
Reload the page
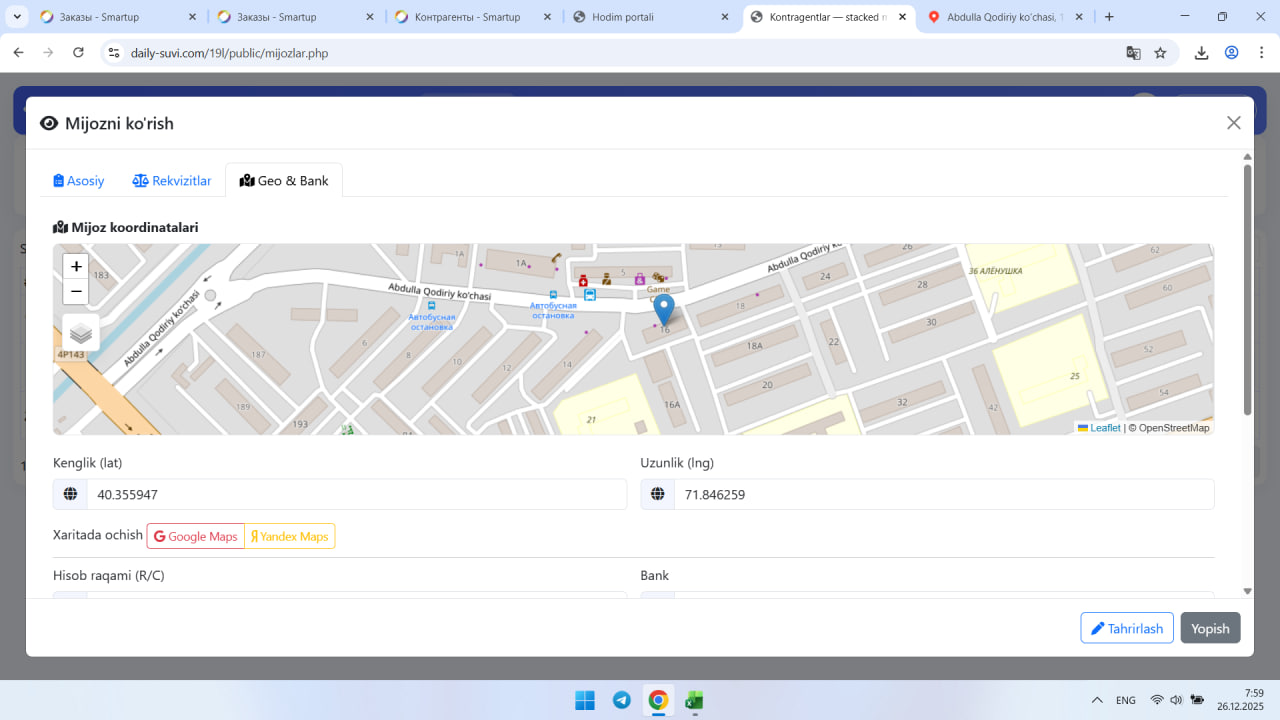tap(79, 53)
